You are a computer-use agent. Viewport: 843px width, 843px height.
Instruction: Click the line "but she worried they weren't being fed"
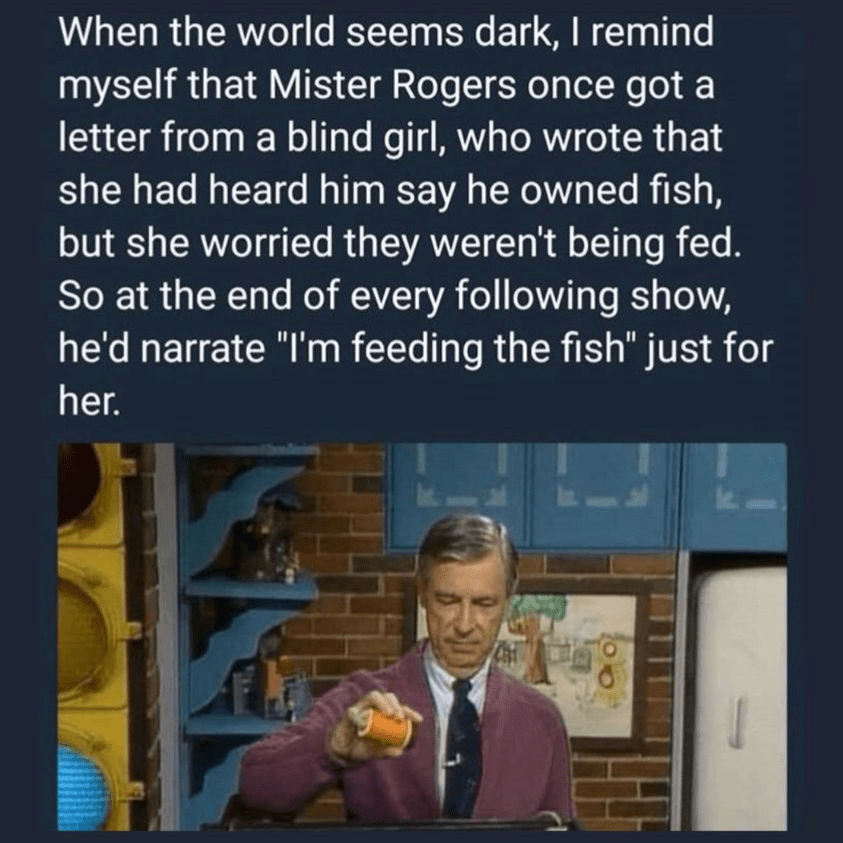(x=399, y=243)
